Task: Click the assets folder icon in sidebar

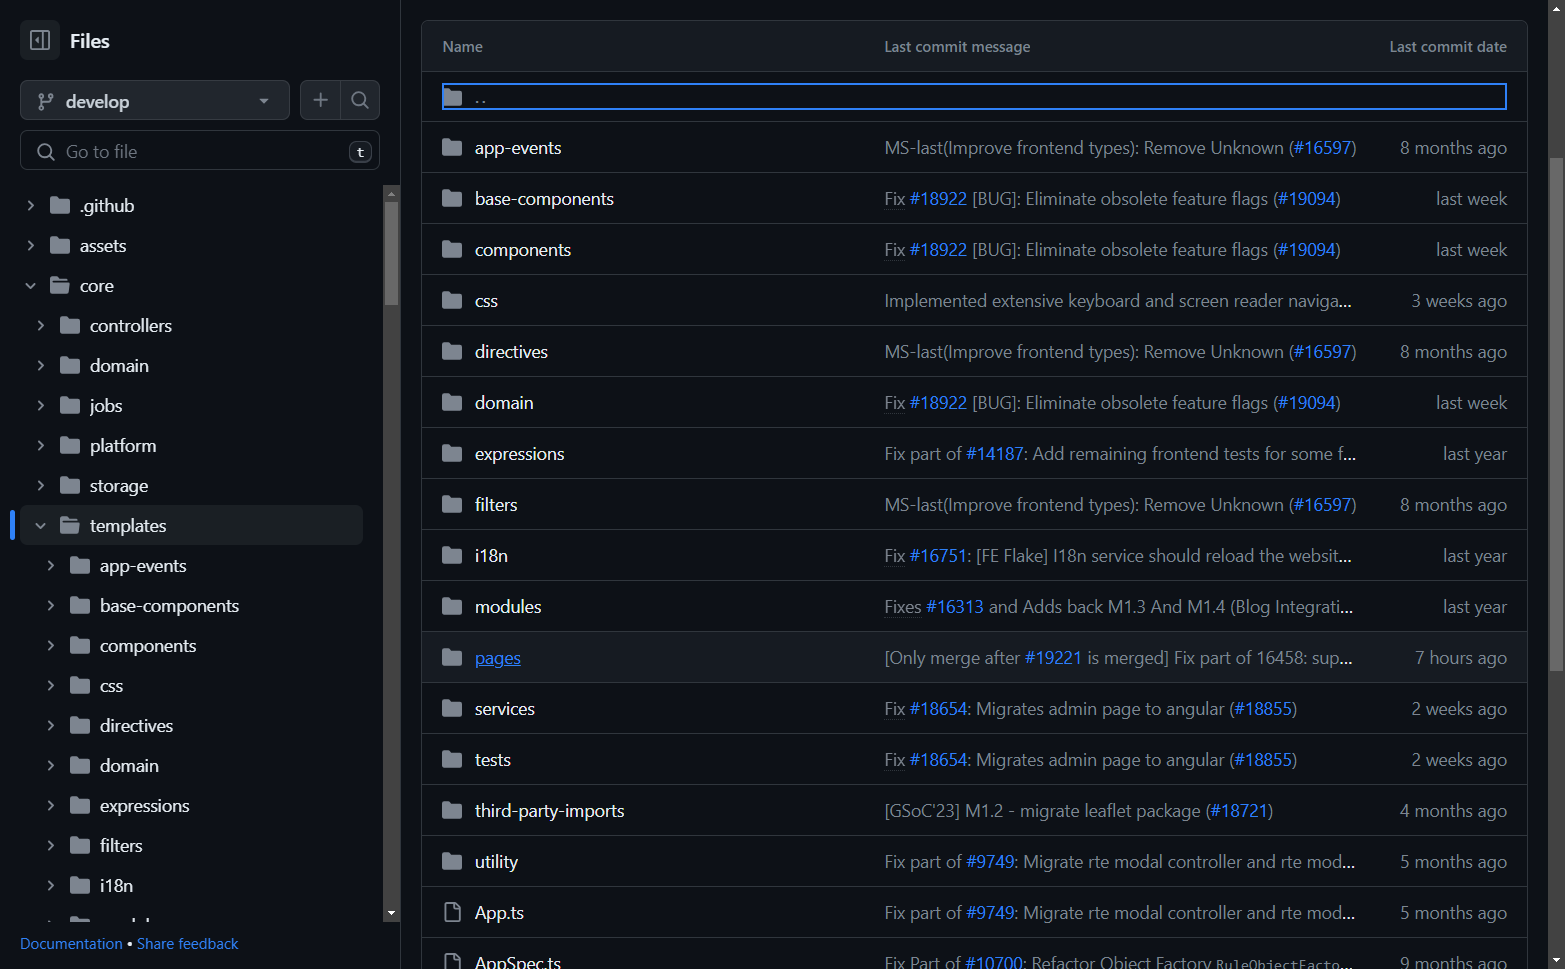Action: (x=60, y=245)
